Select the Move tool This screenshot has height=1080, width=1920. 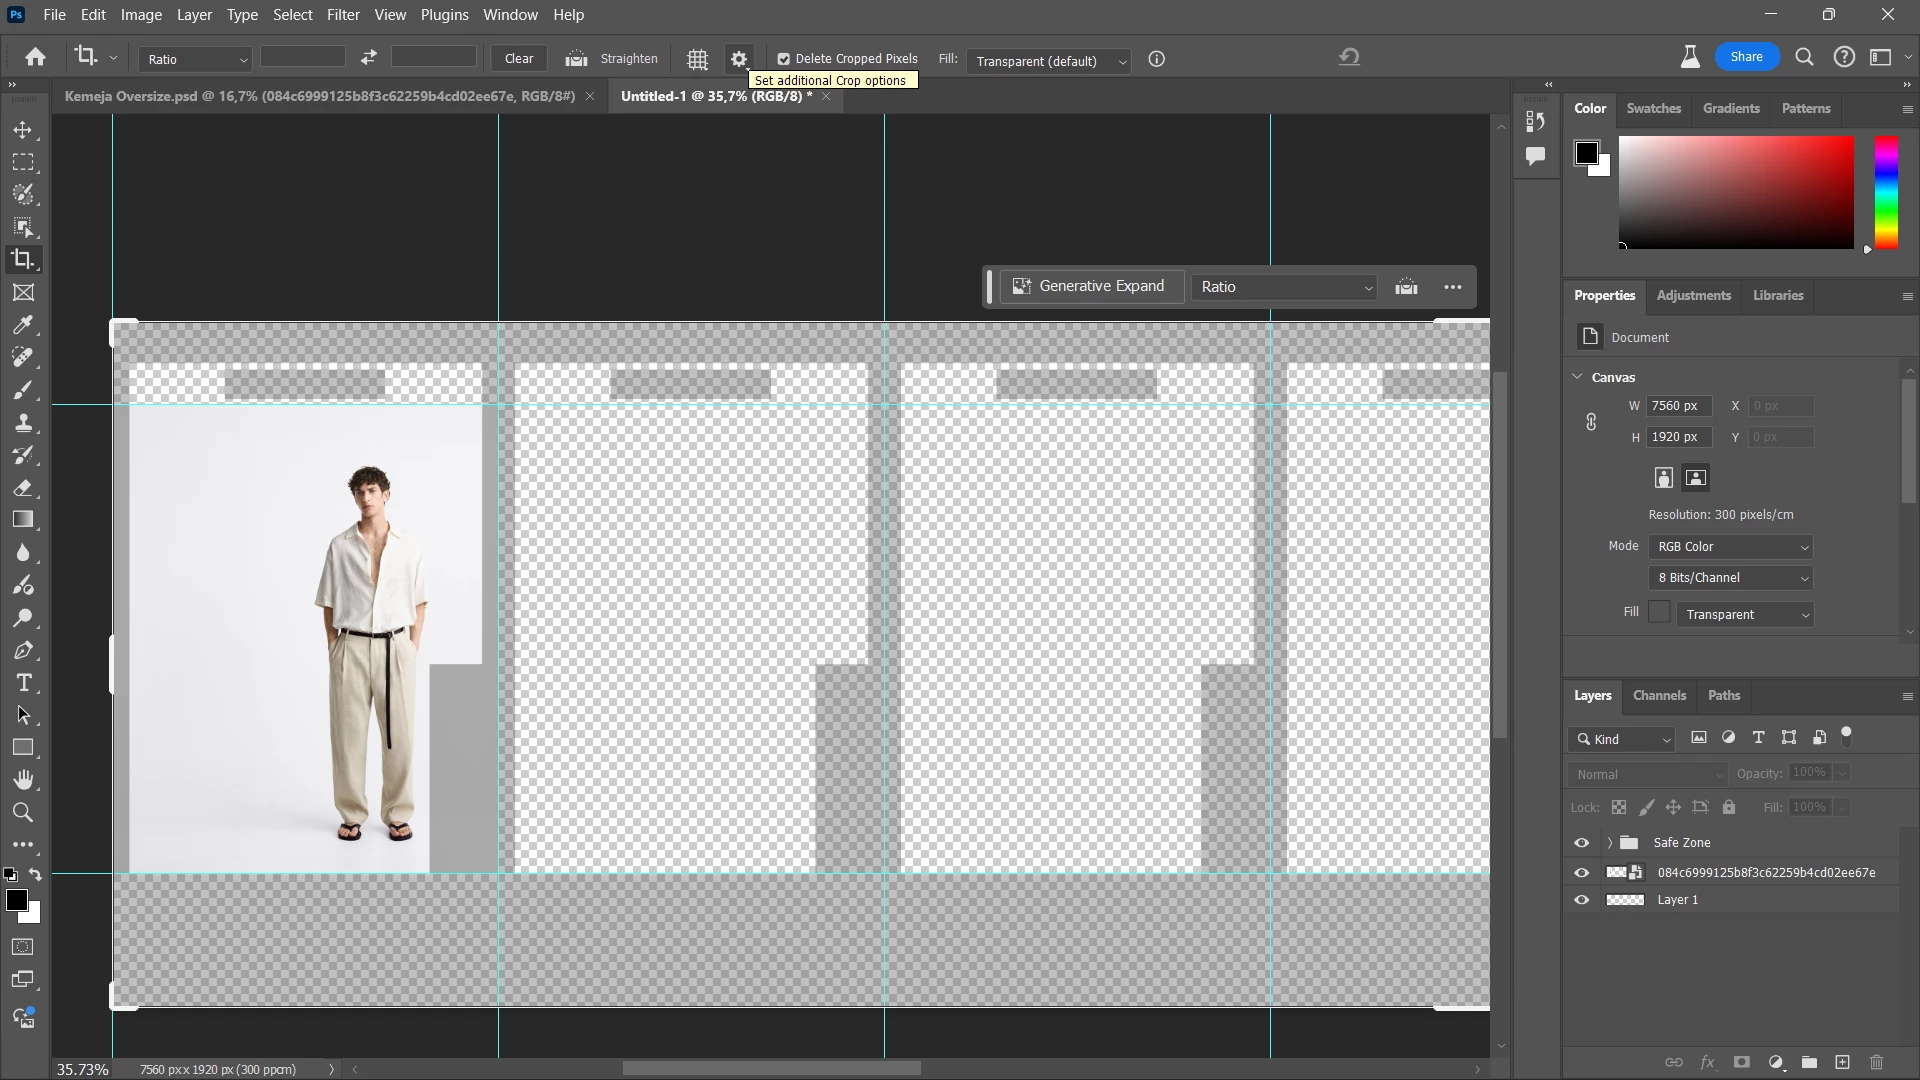coord(23,130)
